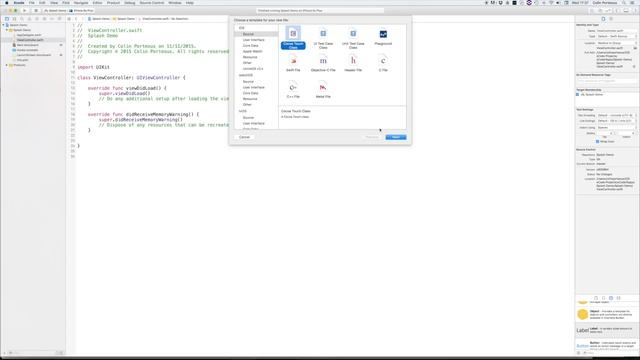Open the Apple menu

(x=7, y=3)
